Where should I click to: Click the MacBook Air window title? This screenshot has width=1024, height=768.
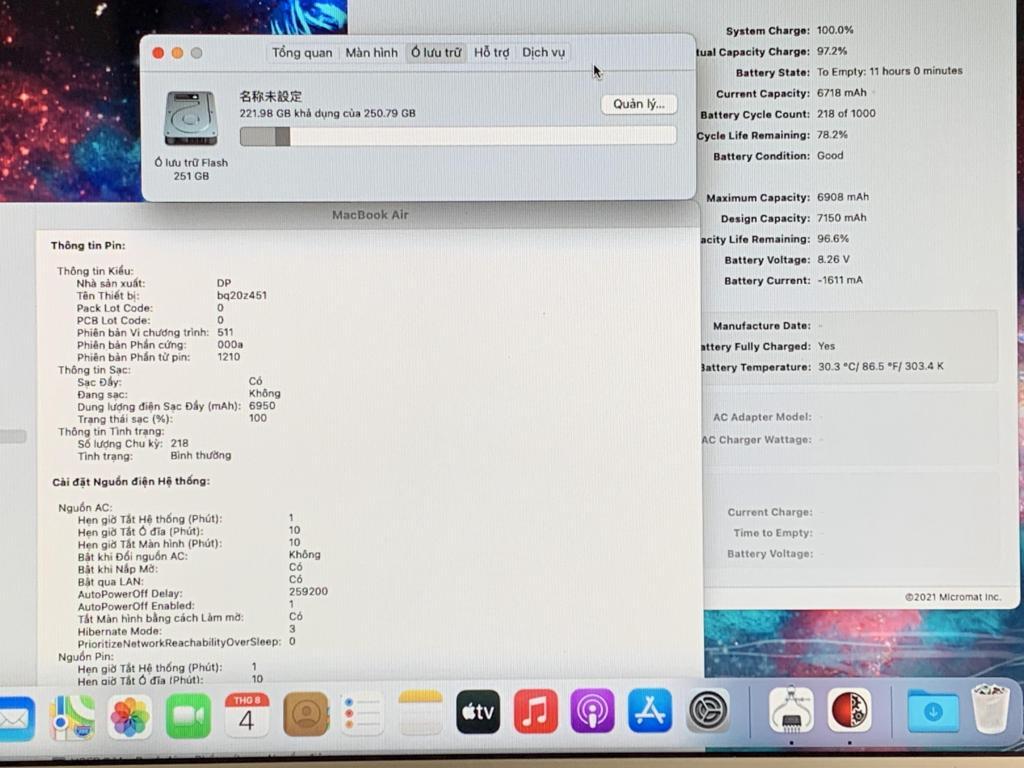click(370, 215)
